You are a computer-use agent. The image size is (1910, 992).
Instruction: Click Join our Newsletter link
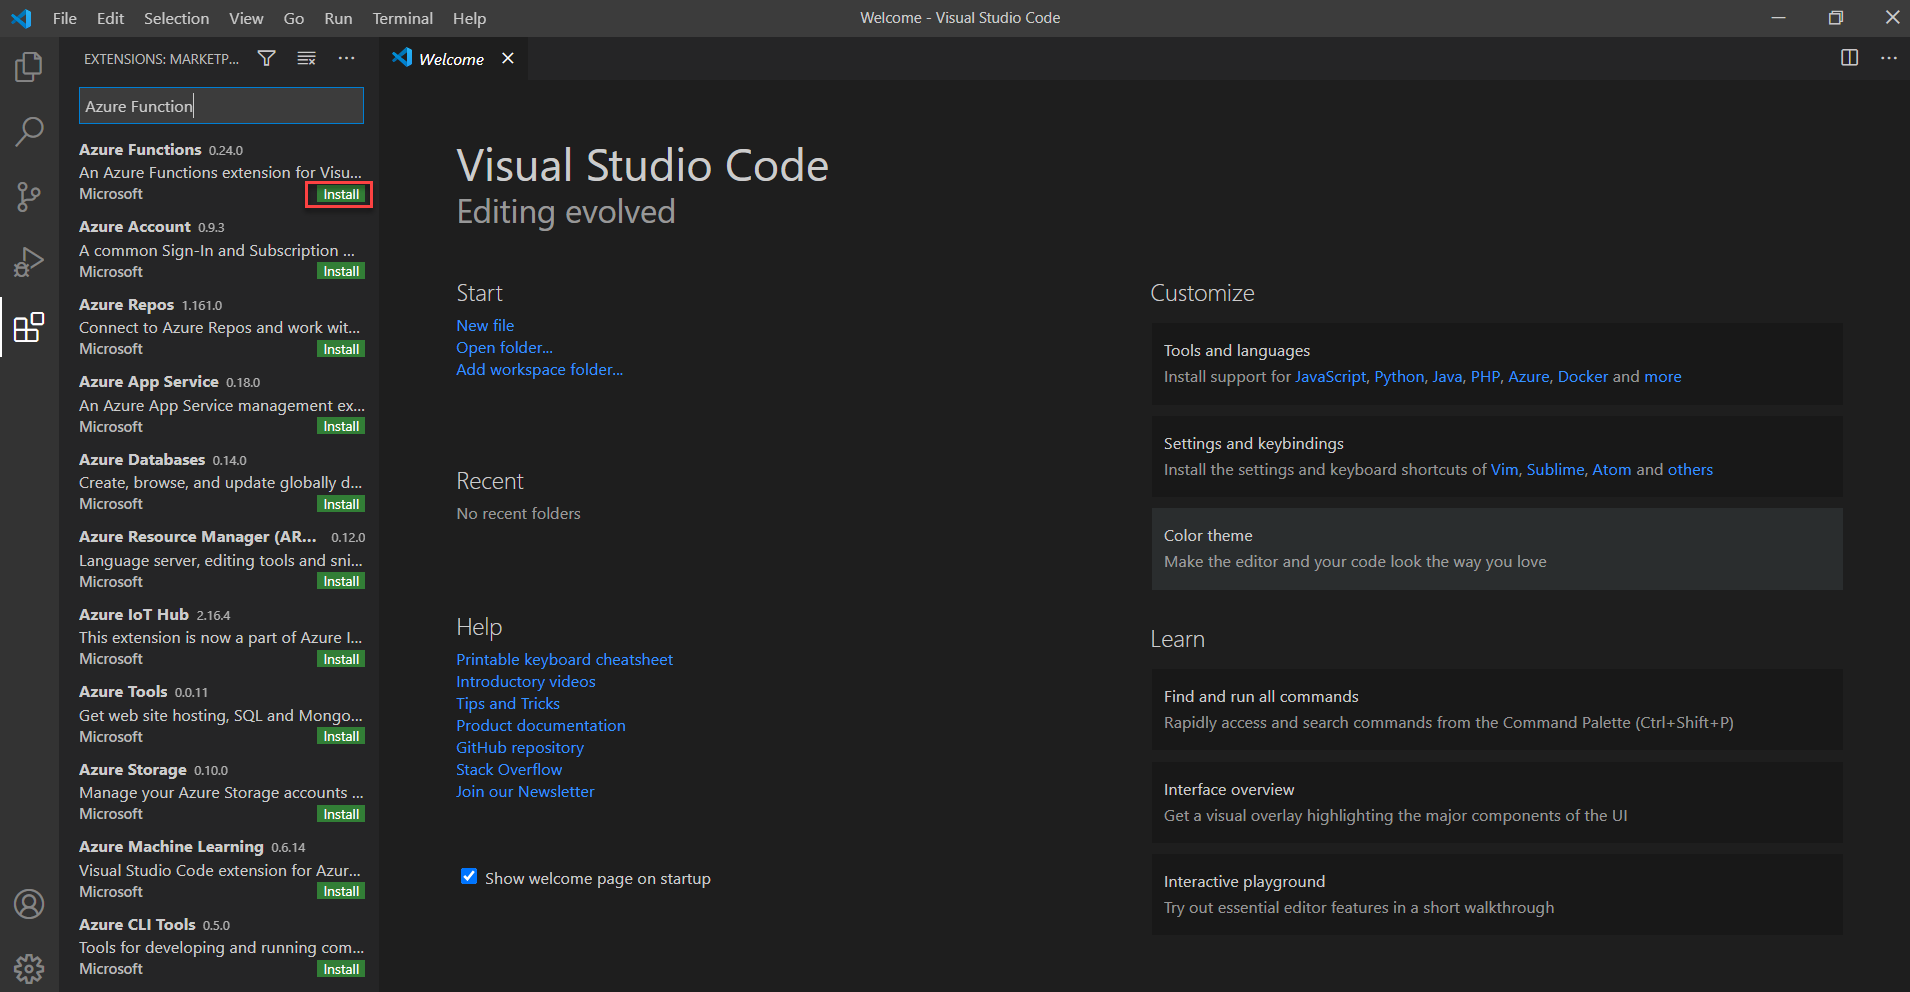525,791
